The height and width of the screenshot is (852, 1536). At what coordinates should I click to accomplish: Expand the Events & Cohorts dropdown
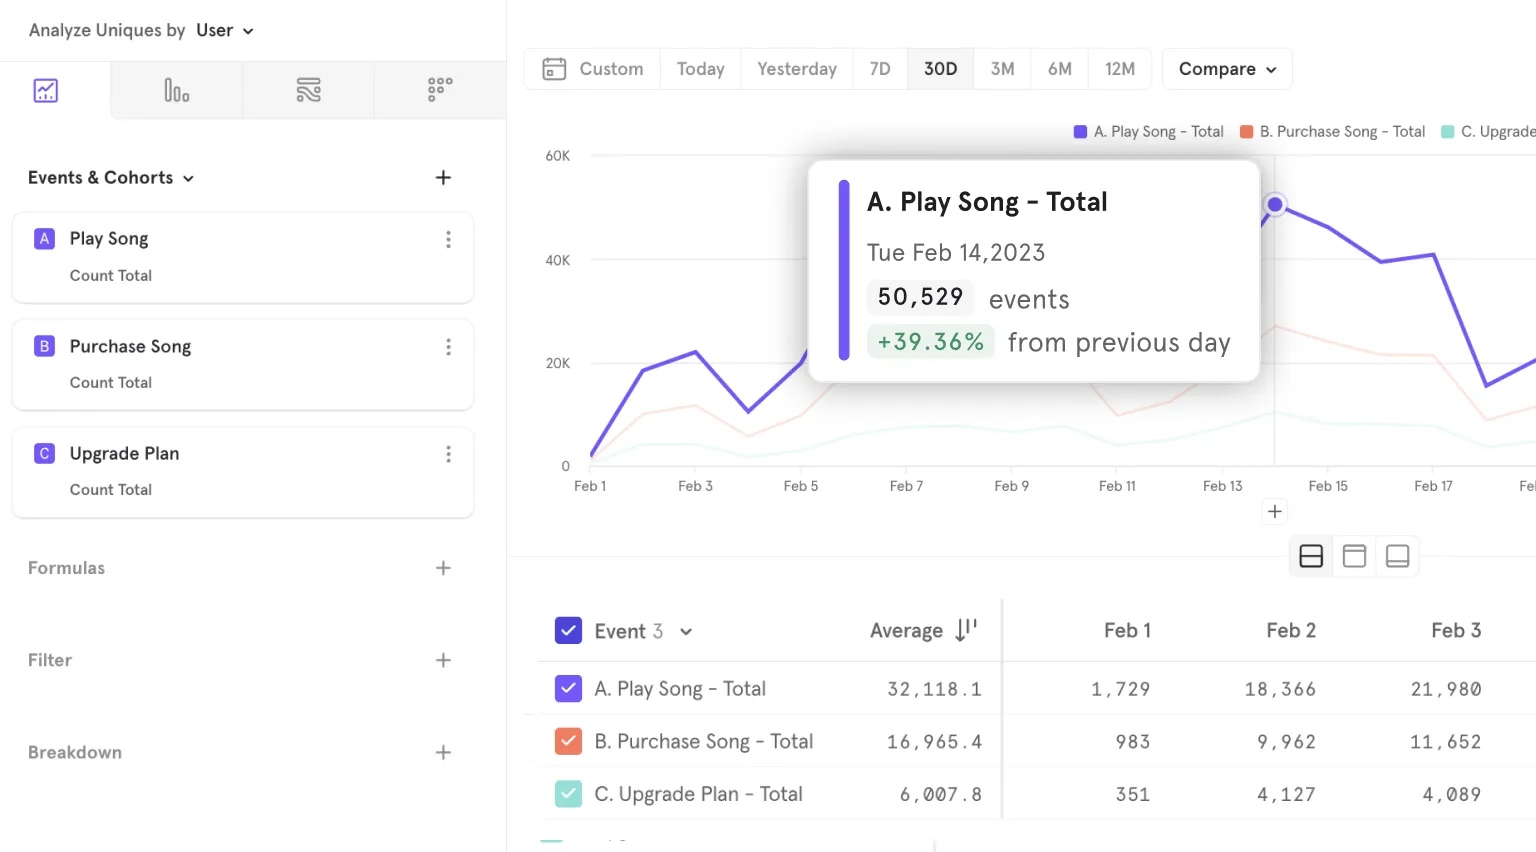click(x=111, y=178)
